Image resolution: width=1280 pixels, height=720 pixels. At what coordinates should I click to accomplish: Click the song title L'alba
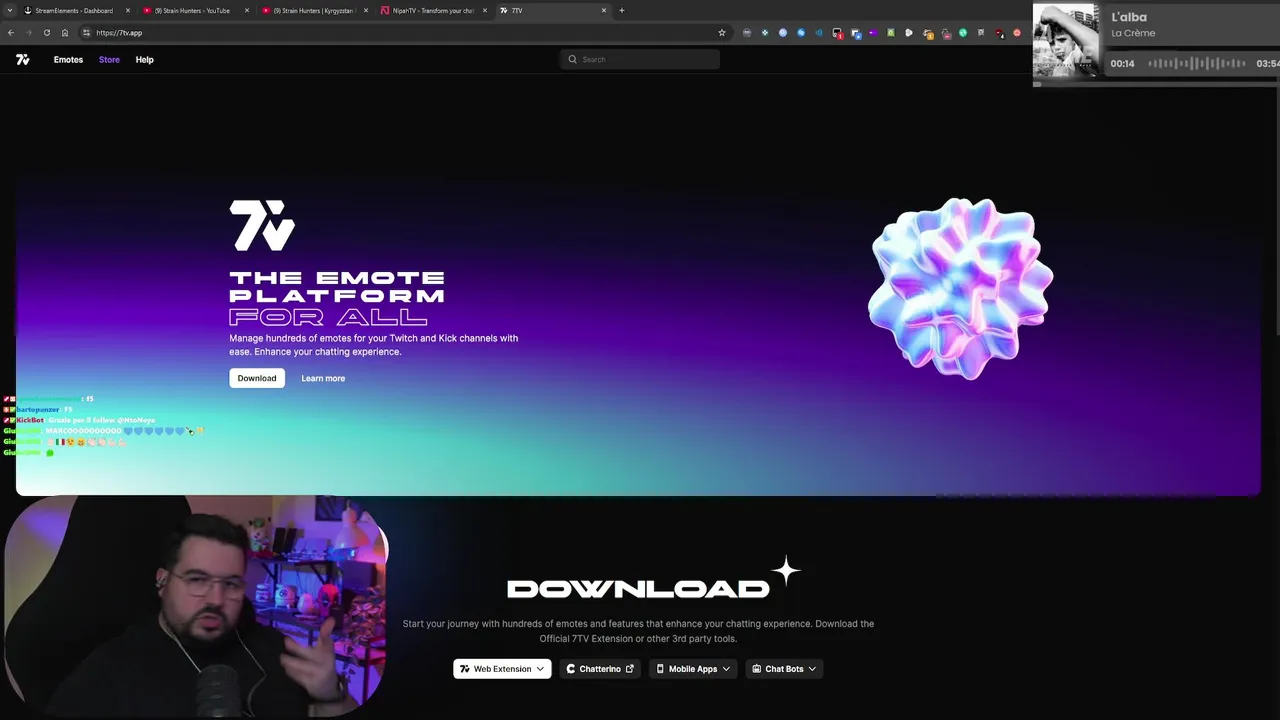tap(1129, 17)
